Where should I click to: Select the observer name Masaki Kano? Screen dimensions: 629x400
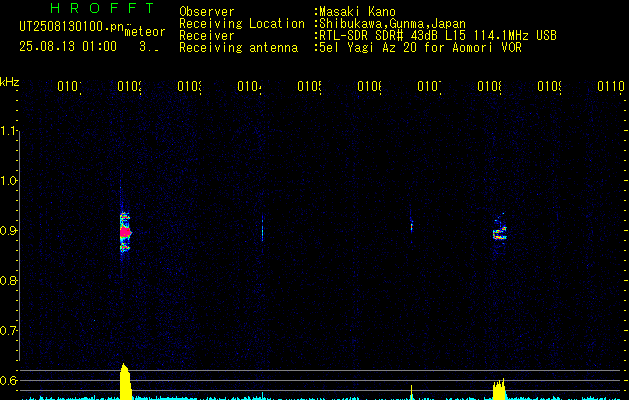(x=357, y=11)
